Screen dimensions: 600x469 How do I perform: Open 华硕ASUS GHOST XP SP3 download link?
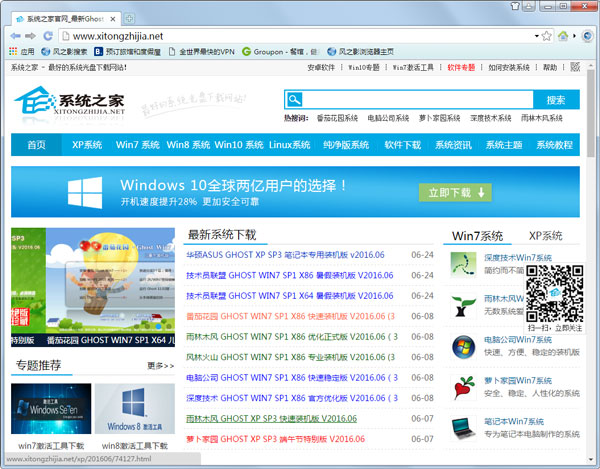pyautogui.click(x=285, y=255)
